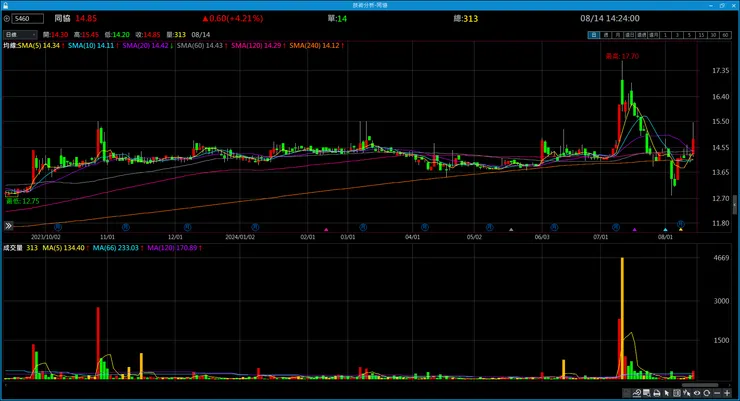Click the chart drawing tool icon in bottom toolbar

pyautogui.click(x=637, y=393)
